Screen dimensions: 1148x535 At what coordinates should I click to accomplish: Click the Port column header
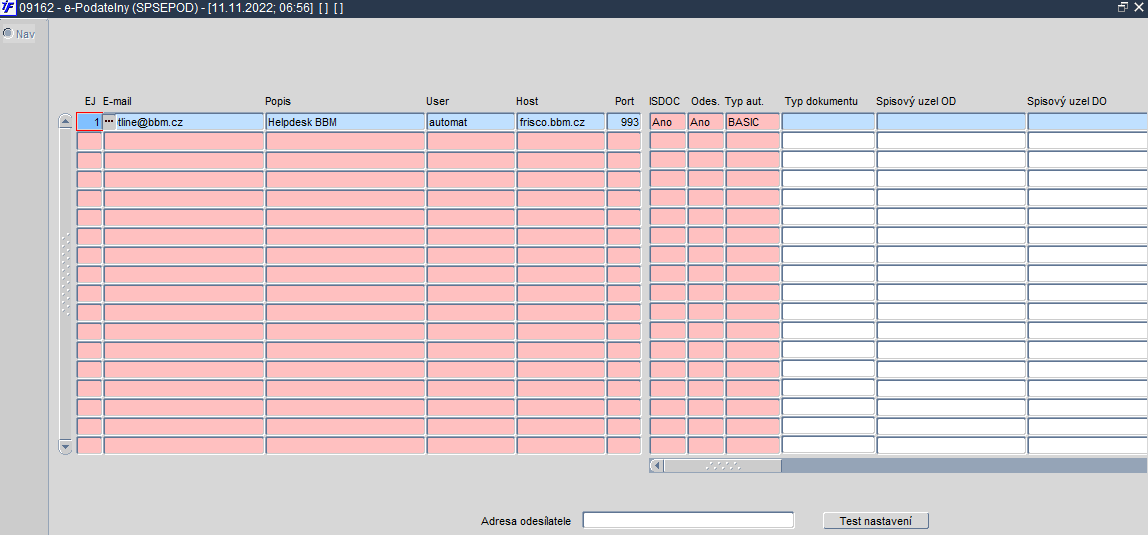pyautogui.click(x=625, y=101)
